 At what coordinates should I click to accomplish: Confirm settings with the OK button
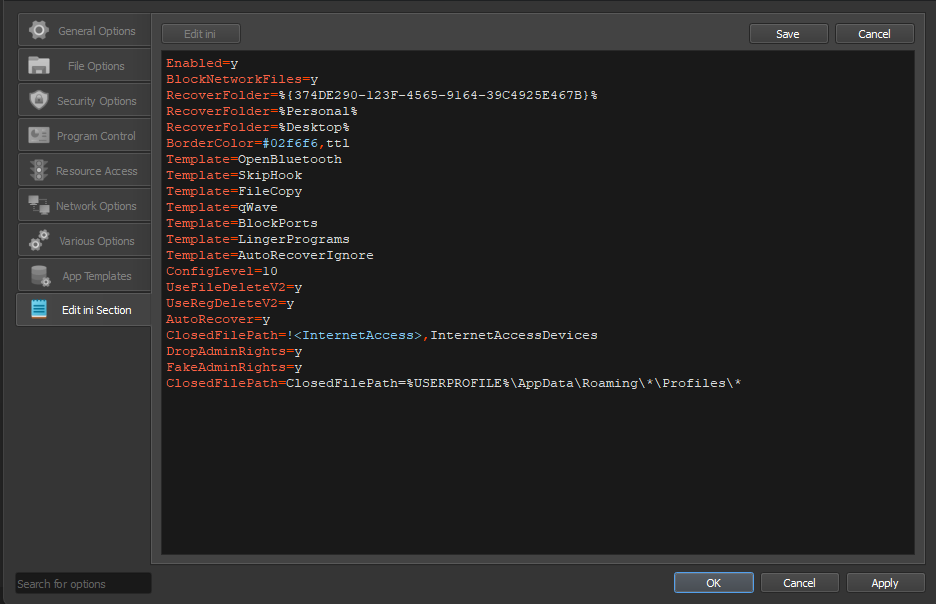pos(713,583)
